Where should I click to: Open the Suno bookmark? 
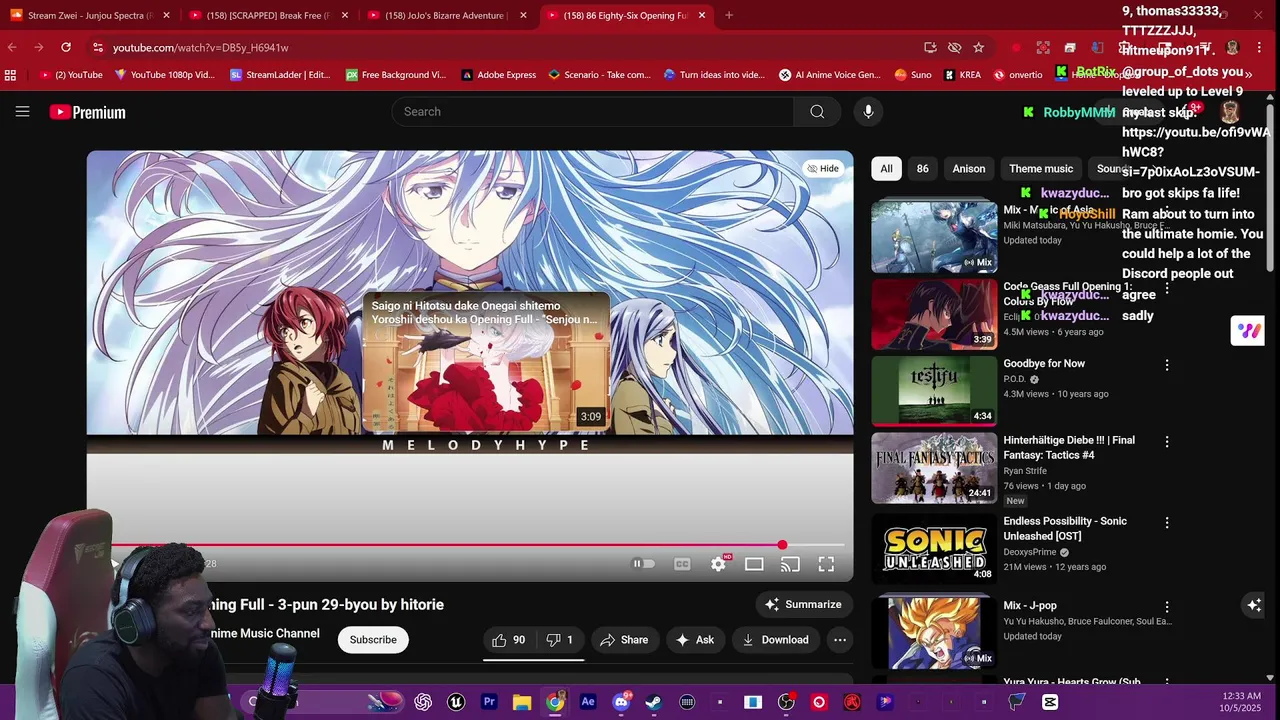(913, 75)
